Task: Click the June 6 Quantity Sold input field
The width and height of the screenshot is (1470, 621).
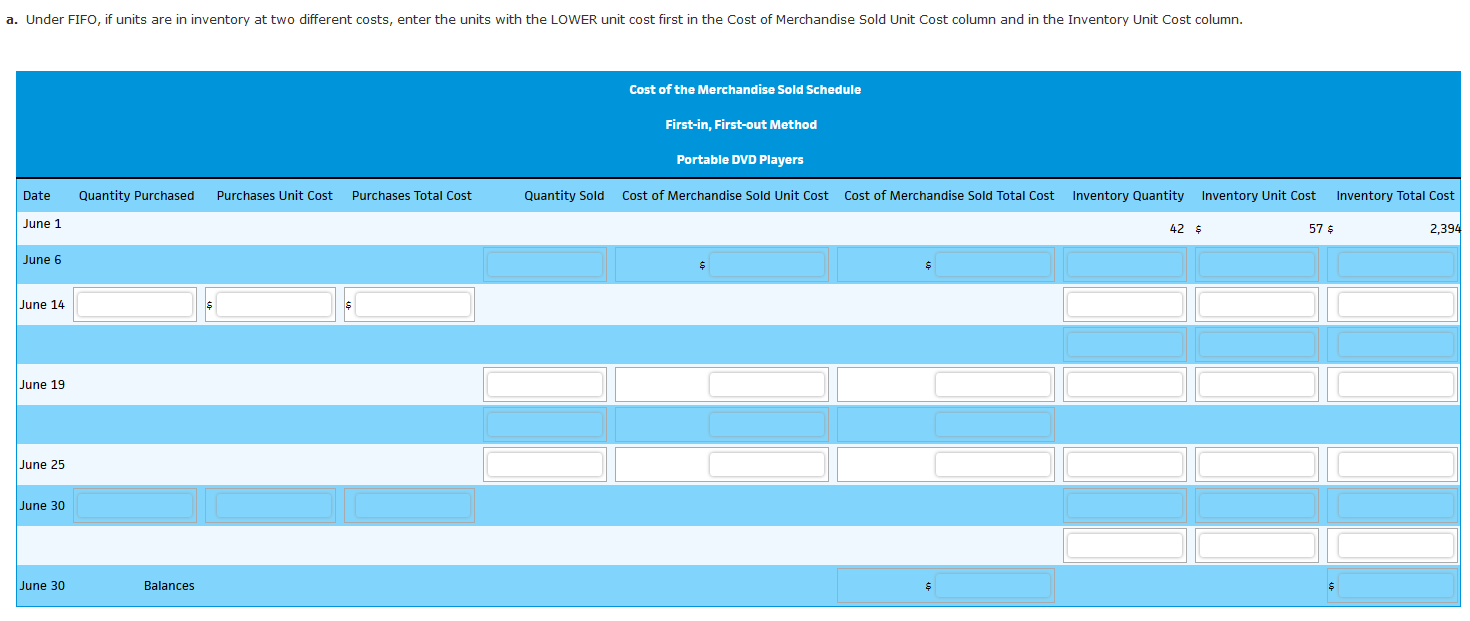Action: (545, 263)
